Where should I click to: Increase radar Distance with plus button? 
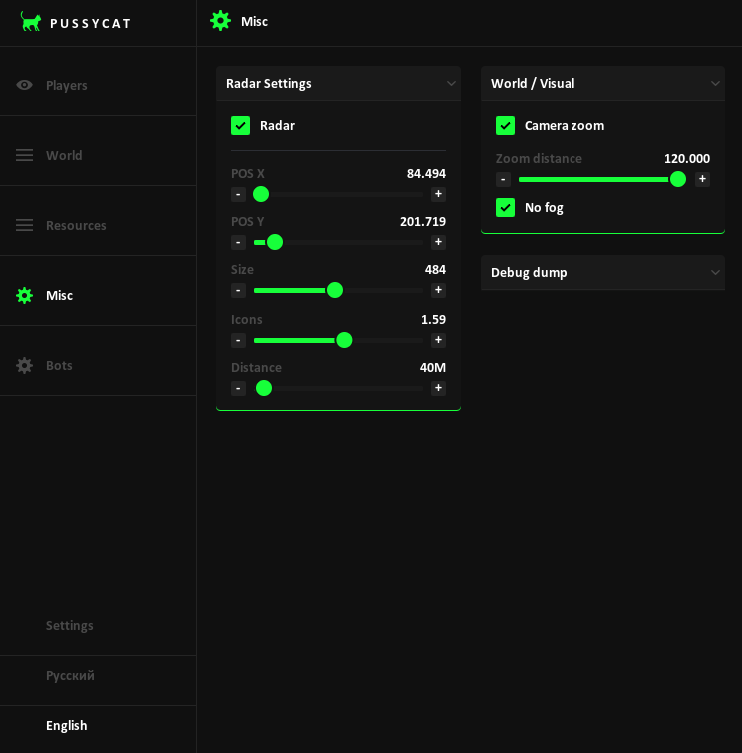click(438, 388)
